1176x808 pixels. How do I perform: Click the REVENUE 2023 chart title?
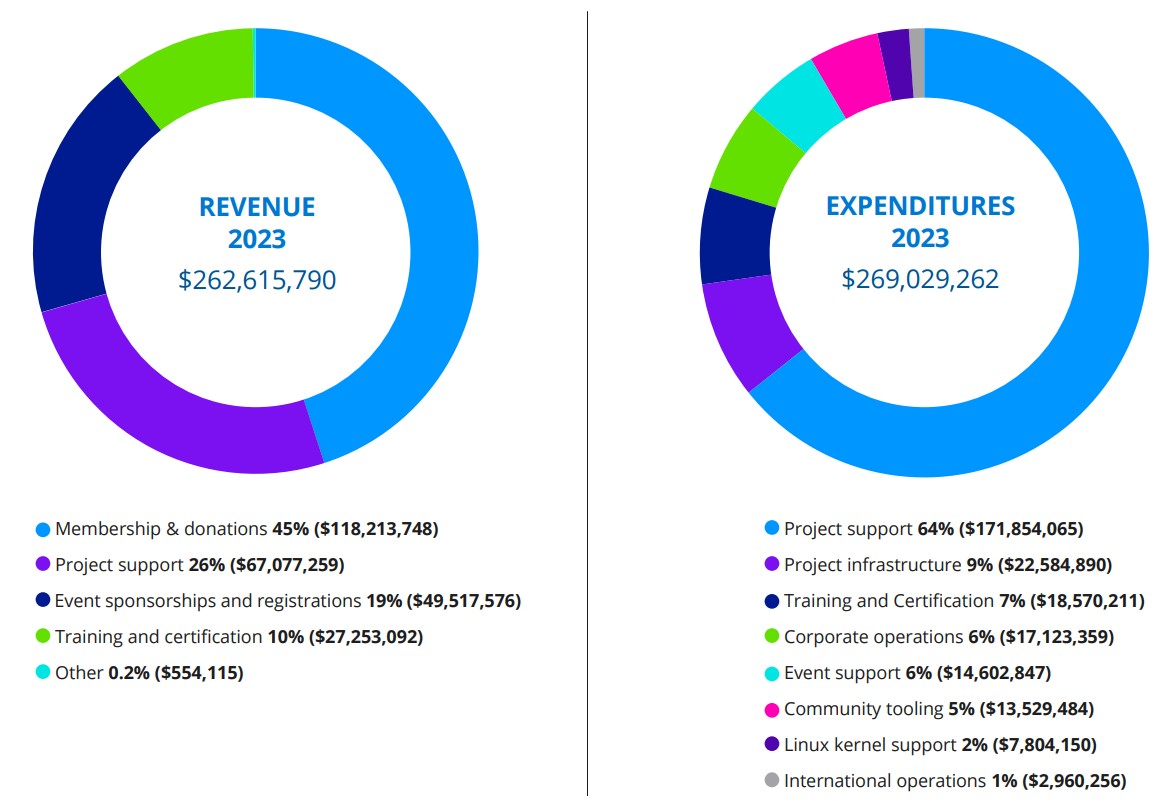(257, 223)
